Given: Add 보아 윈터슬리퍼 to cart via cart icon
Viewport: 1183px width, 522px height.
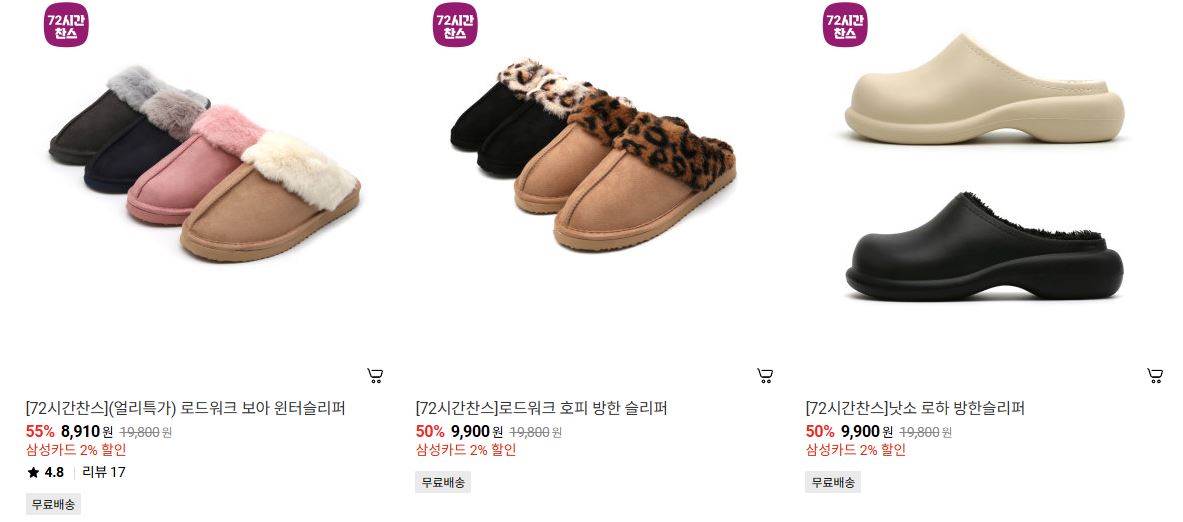Looking at the screenshot, I should click(x=375, y=375).
